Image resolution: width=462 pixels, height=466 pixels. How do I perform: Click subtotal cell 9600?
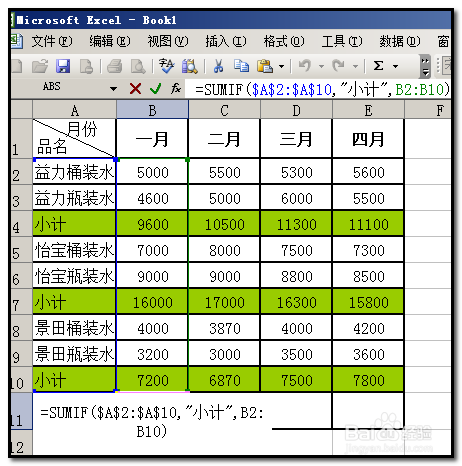(152, 224)
